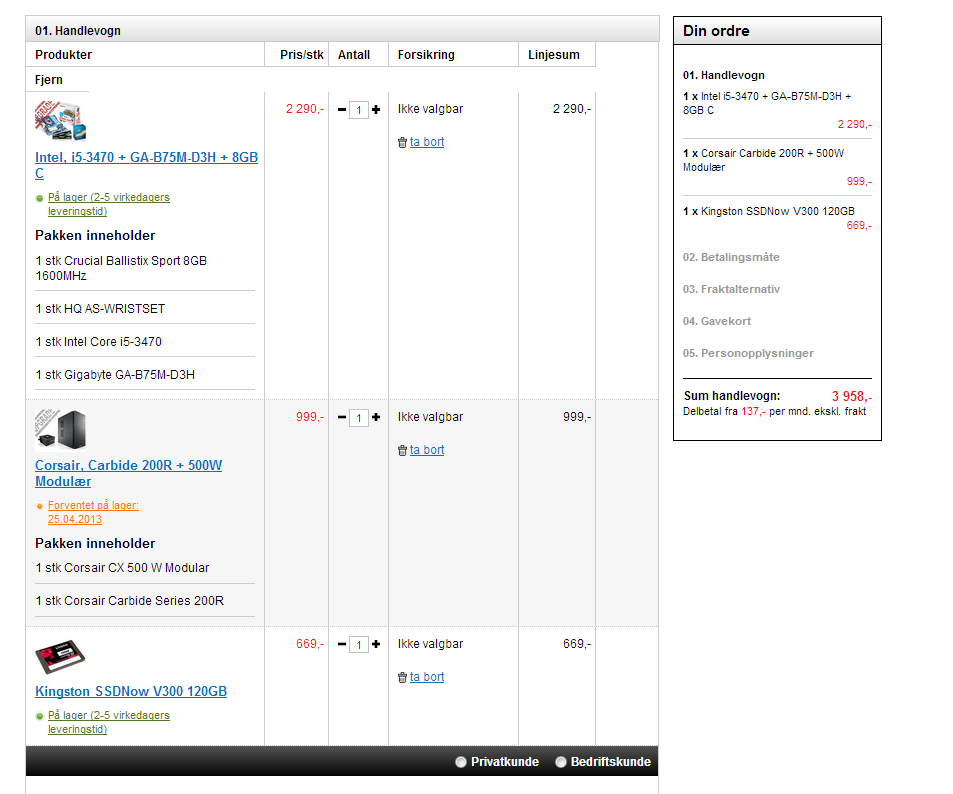Click Linjesum 2 290,- for Intel bundle
The image size is (953, 794).
tap(571, 109)
